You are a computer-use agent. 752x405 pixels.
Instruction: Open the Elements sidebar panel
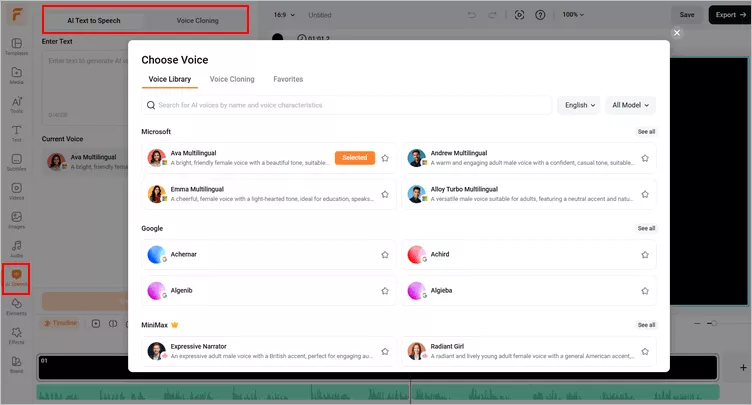pos(16,306)
